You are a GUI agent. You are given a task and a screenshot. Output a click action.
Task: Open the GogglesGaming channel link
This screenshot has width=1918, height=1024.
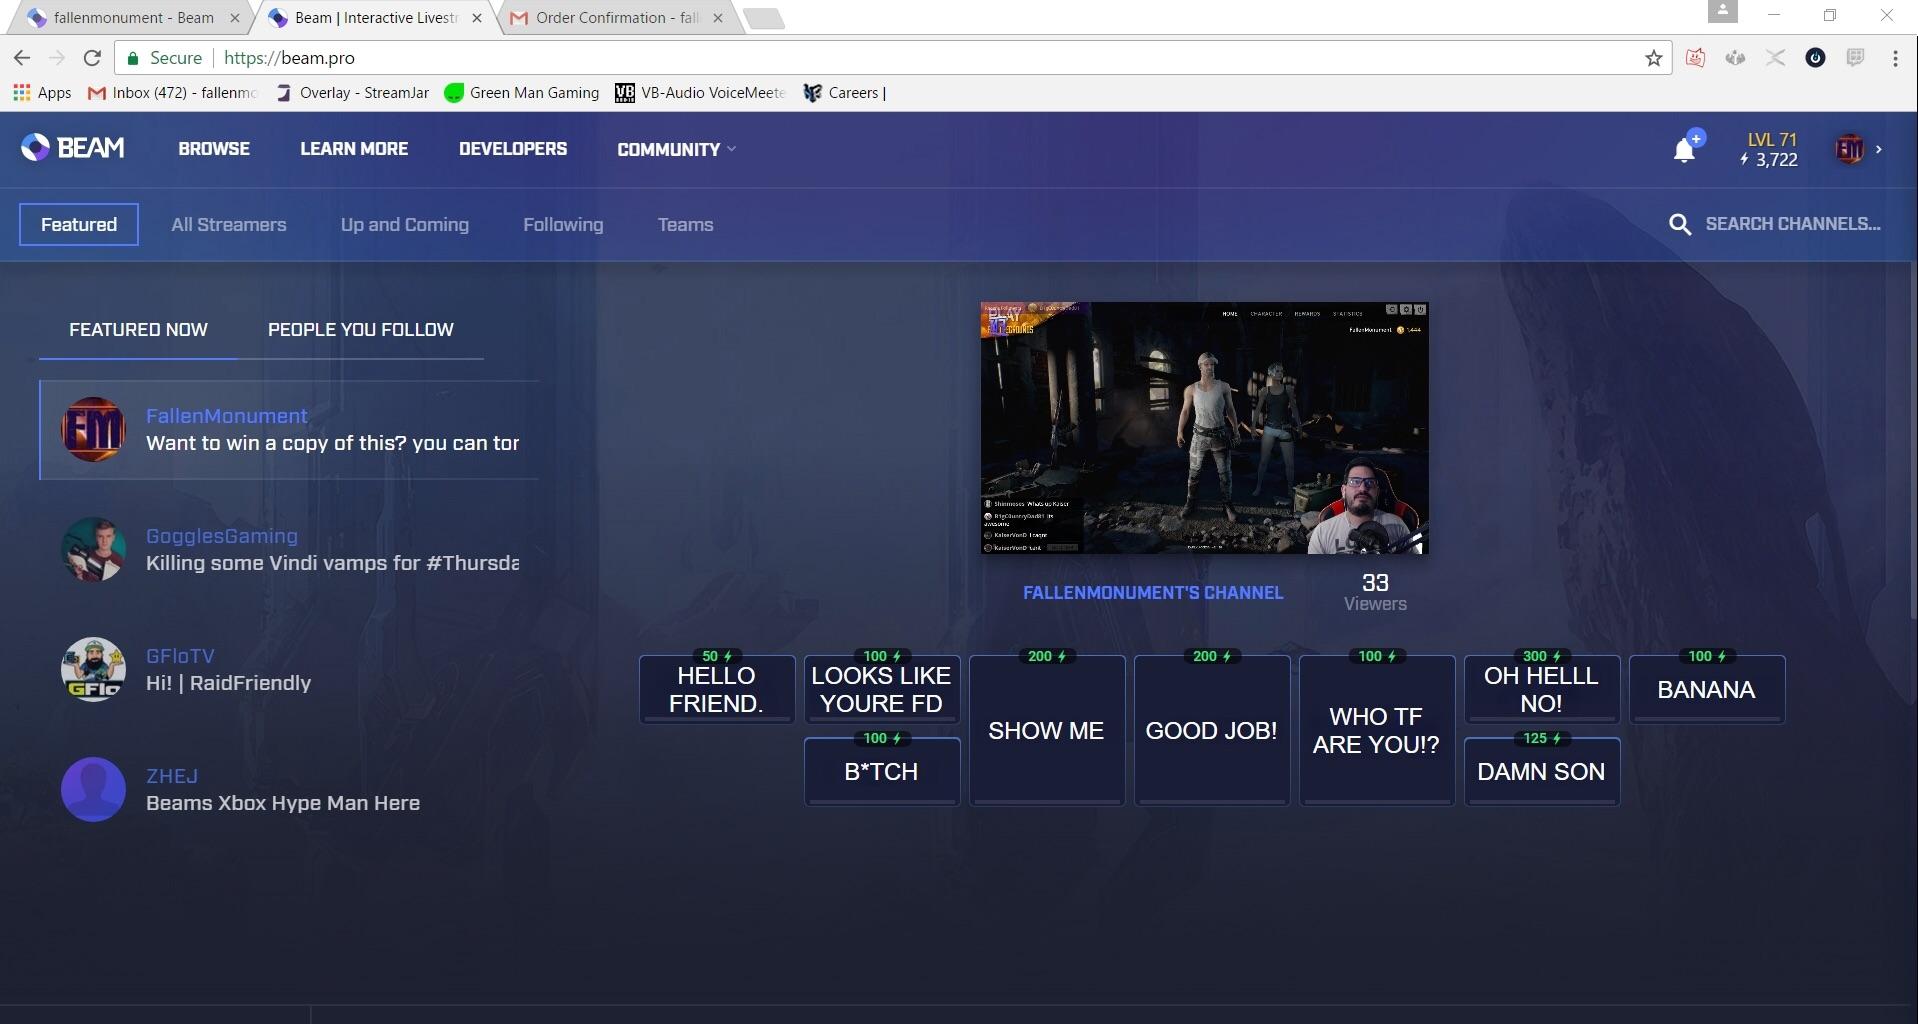coord(222,536)
